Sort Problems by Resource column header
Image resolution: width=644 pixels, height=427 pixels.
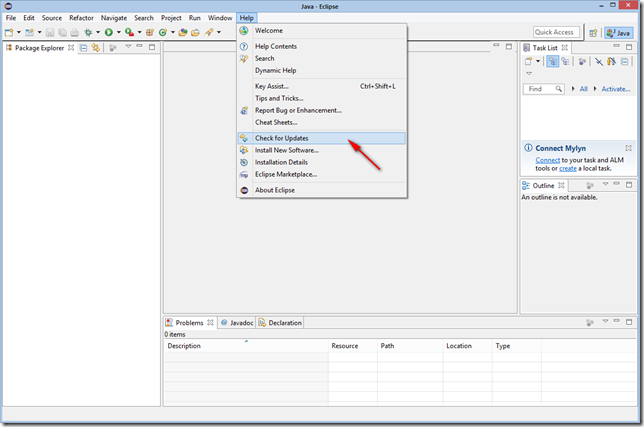click(x=352, y=346)
